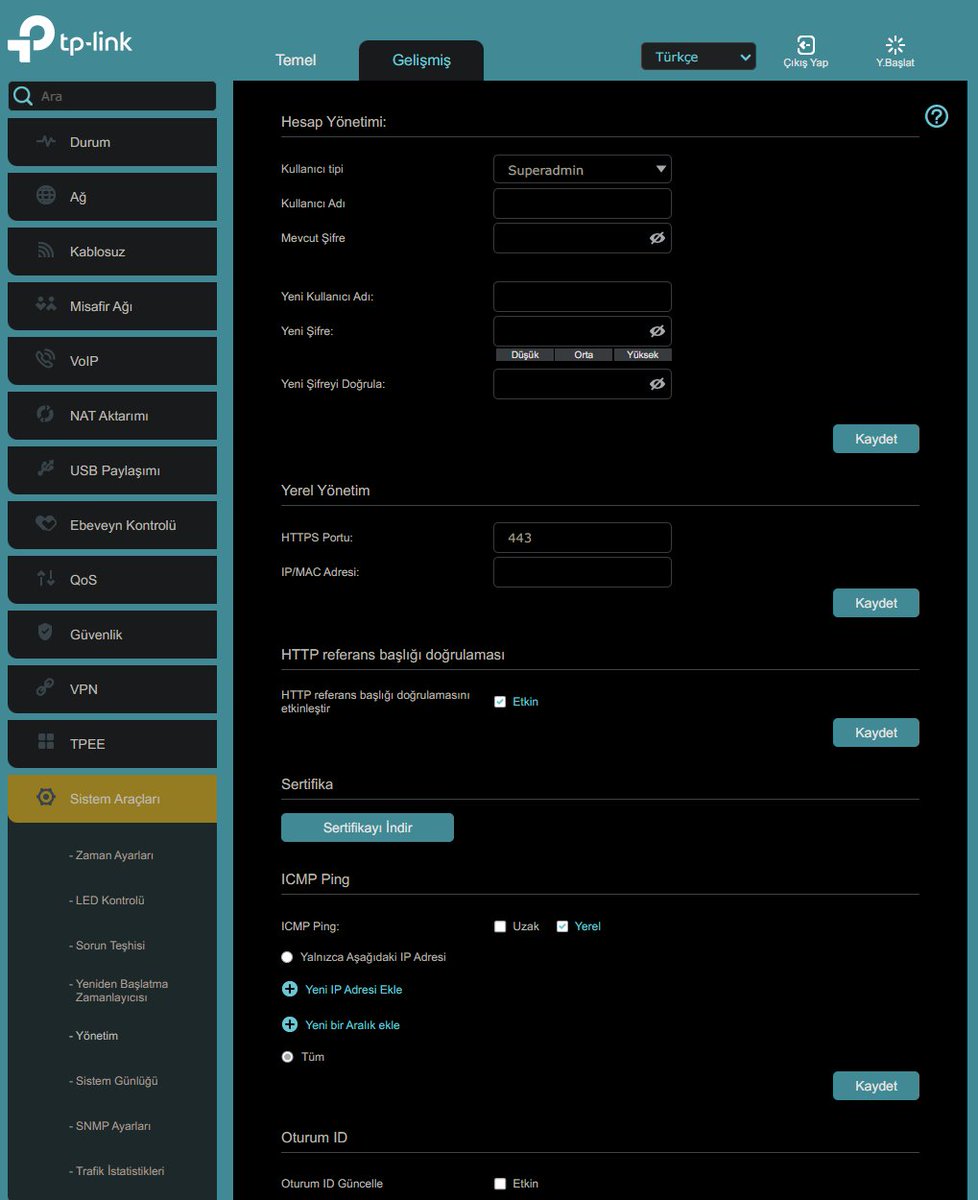978x1200 pixels.
Task: Enable Oturum ID Güncelle Etkin checkbox
Action: coord(500,1184)
